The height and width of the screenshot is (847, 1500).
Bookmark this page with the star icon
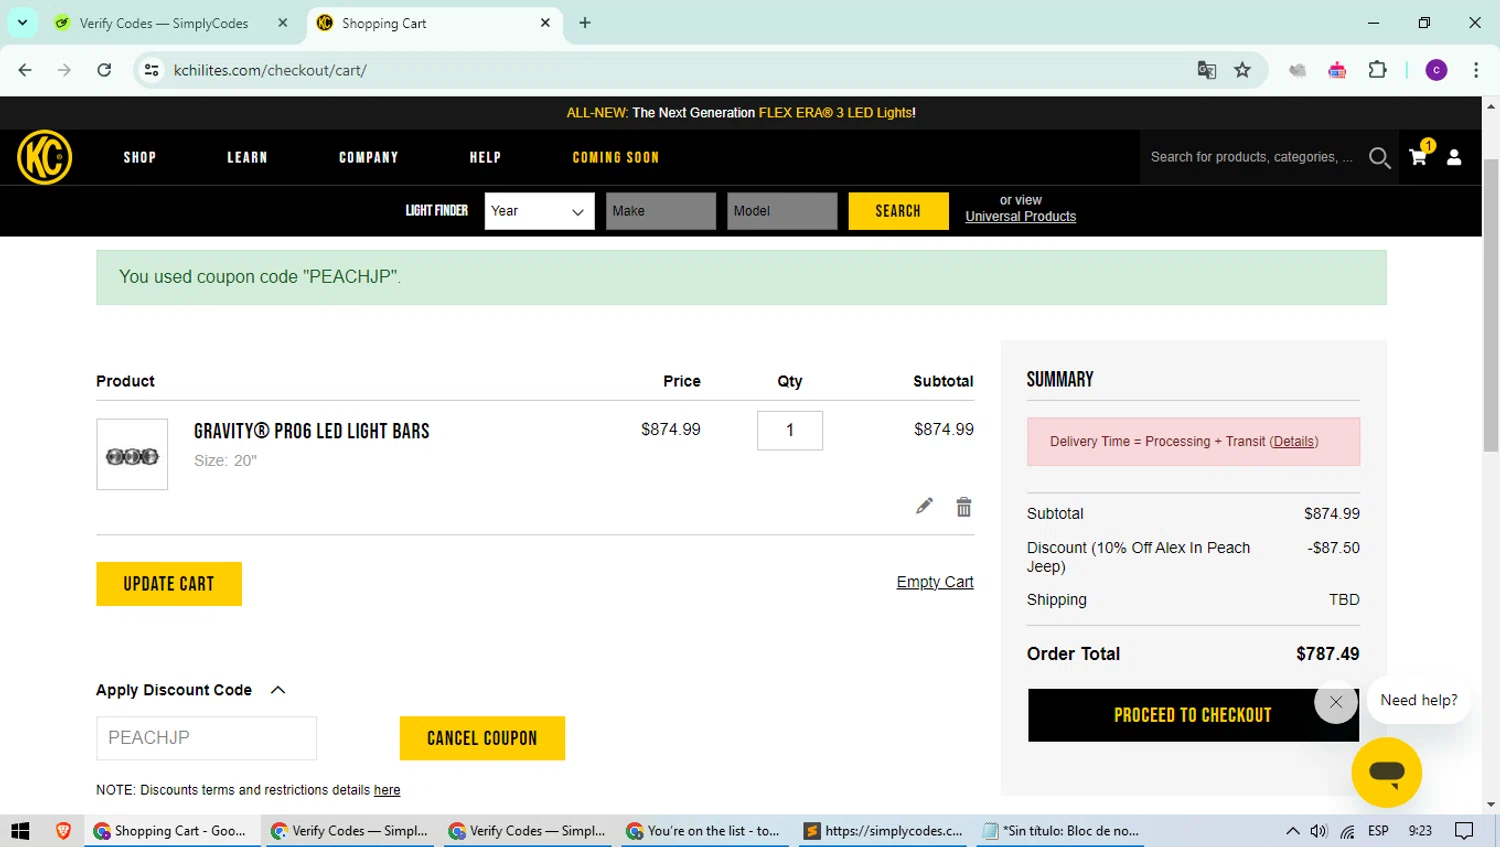coord(1242,70)
